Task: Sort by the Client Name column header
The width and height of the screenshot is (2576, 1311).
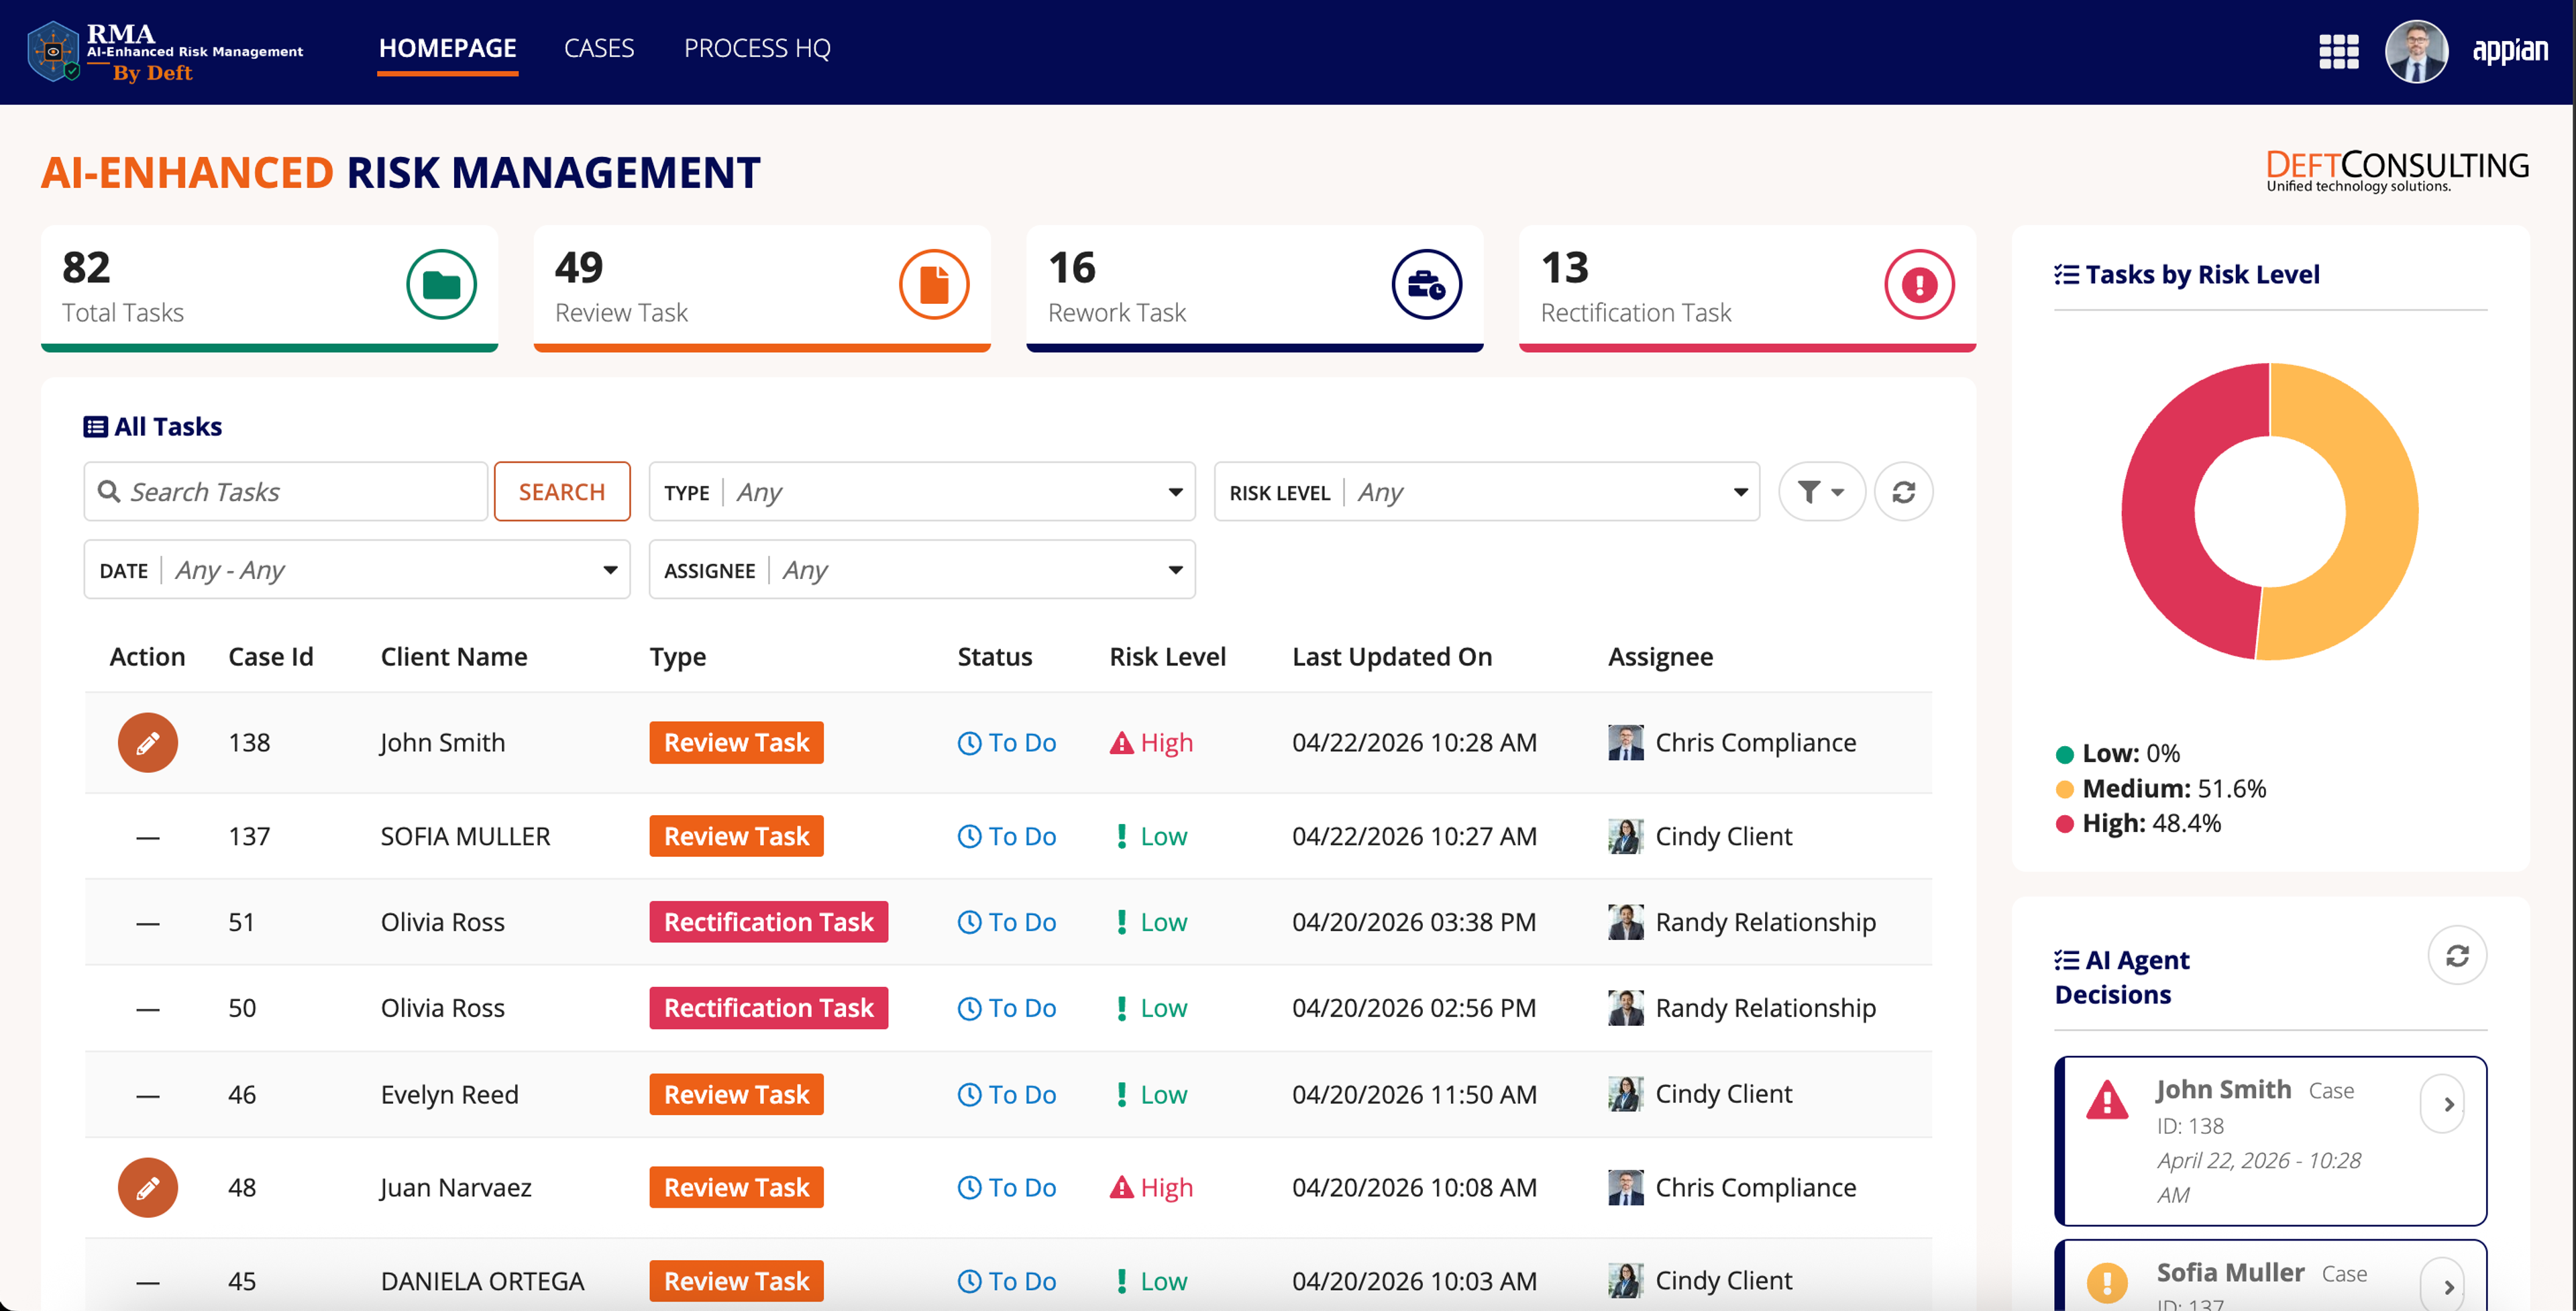Action: pyautogui.click(x=454, y=657)
